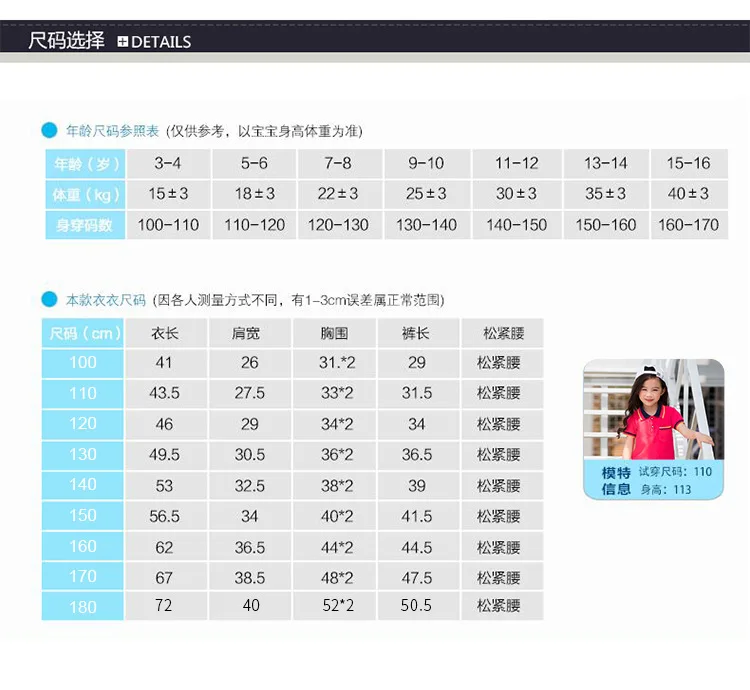The image size is (750, 690).
Task: Click shoulder width value 32.5
Action: point(250,486)
